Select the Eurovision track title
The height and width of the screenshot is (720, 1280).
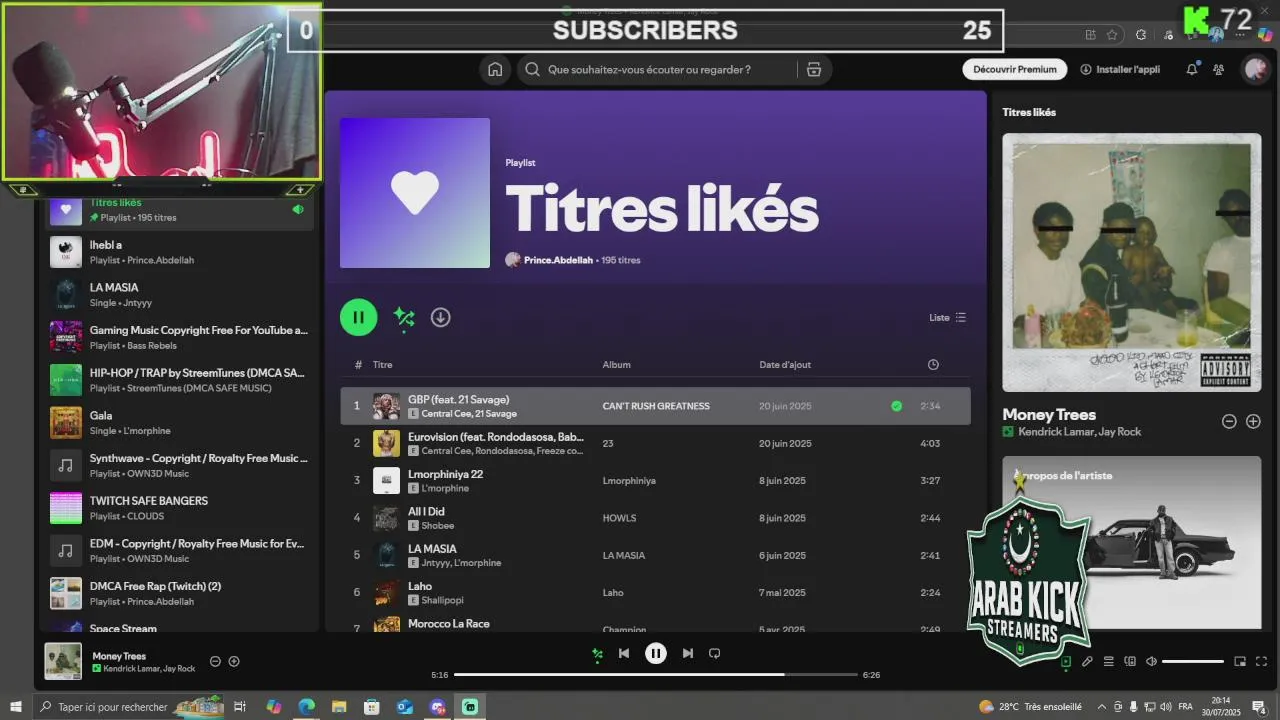tap(496, 437)
